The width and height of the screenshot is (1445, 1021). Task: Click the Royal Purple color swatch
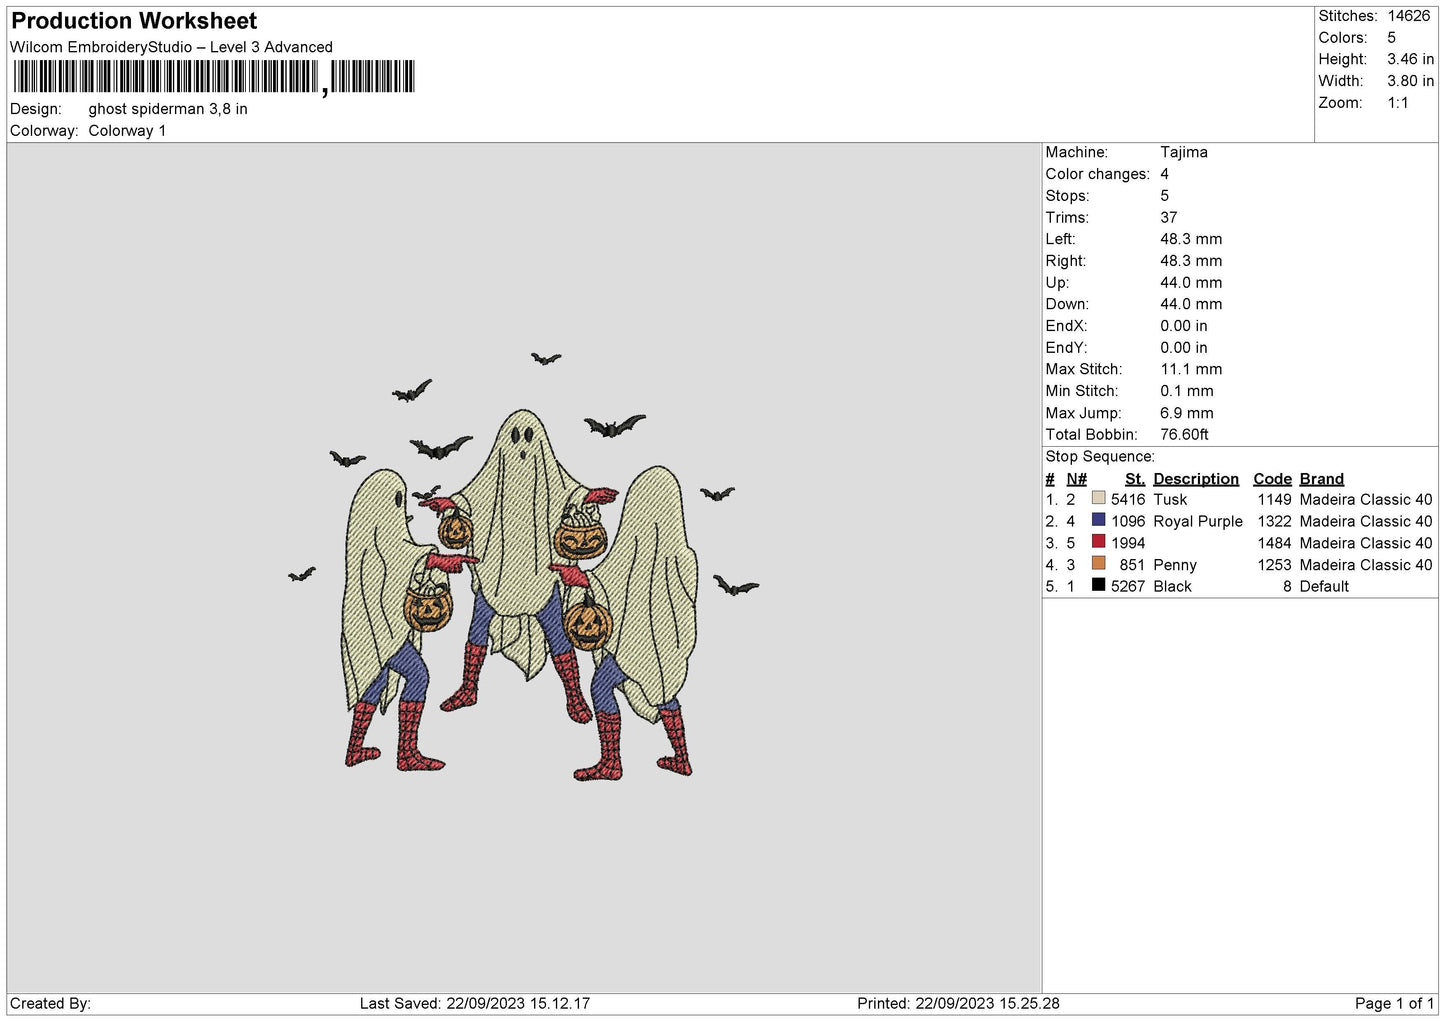(1099, 520)
